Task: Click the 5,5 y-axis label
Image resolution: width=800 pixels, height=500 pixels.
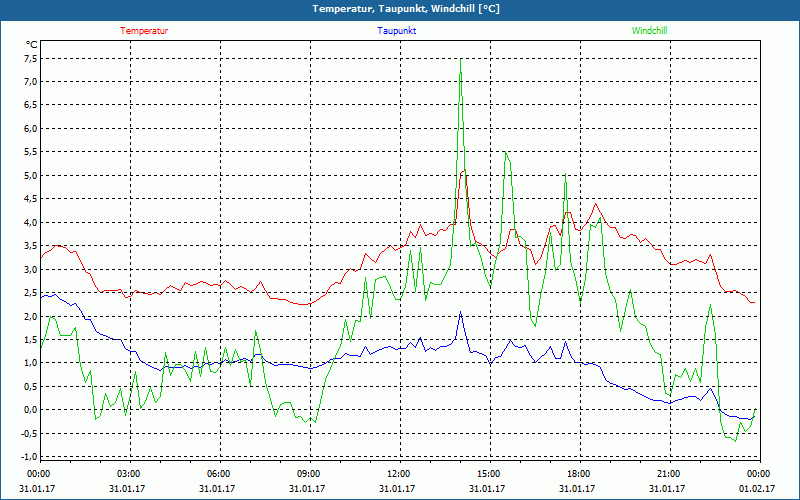Action: tap(31, 152)
